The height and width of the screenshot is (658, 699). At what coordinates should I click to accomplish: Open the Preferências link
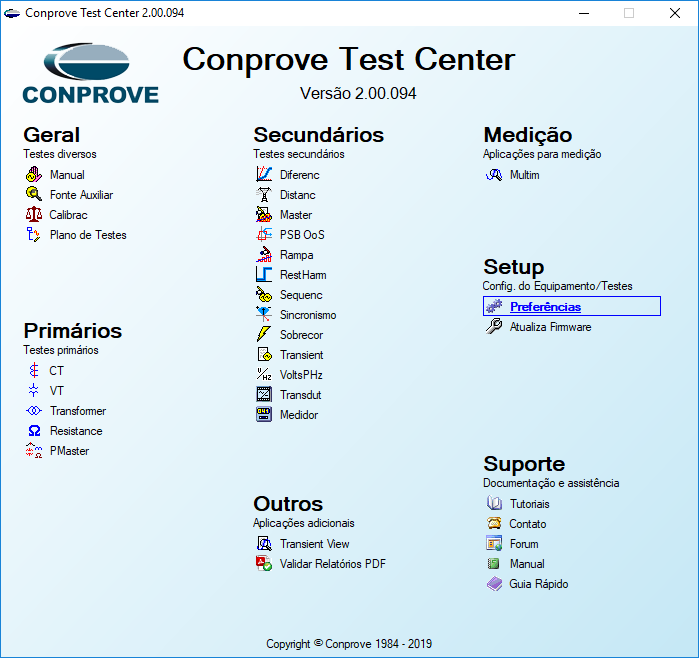click(x=545, y=307)
